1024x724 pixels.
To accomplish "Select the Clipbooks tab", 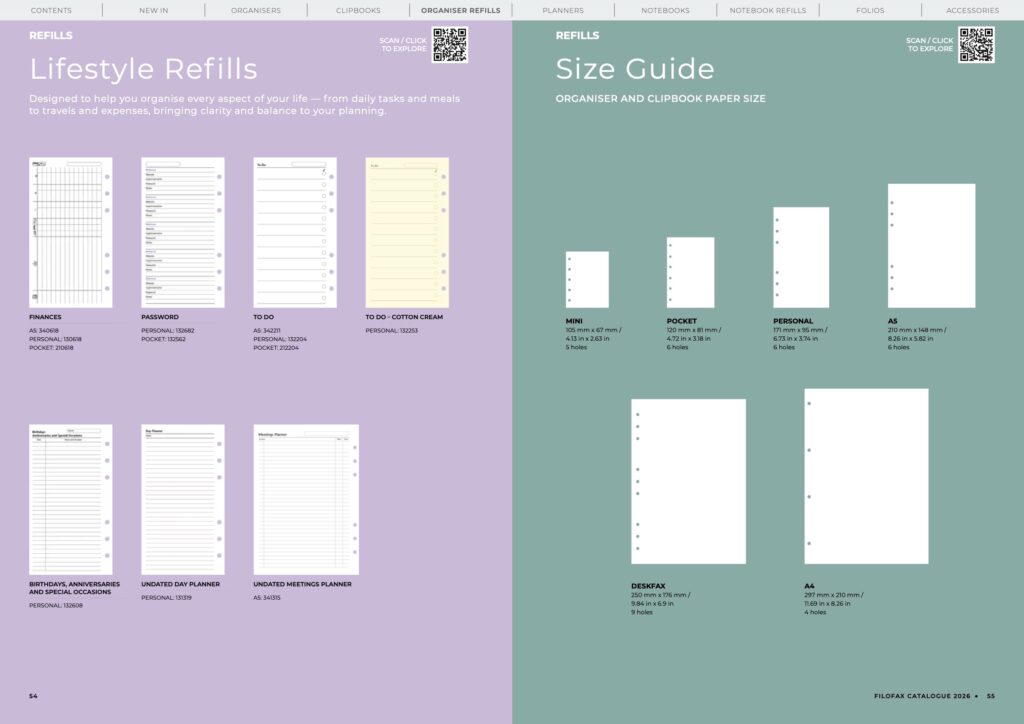I will (x=358, y=10).
